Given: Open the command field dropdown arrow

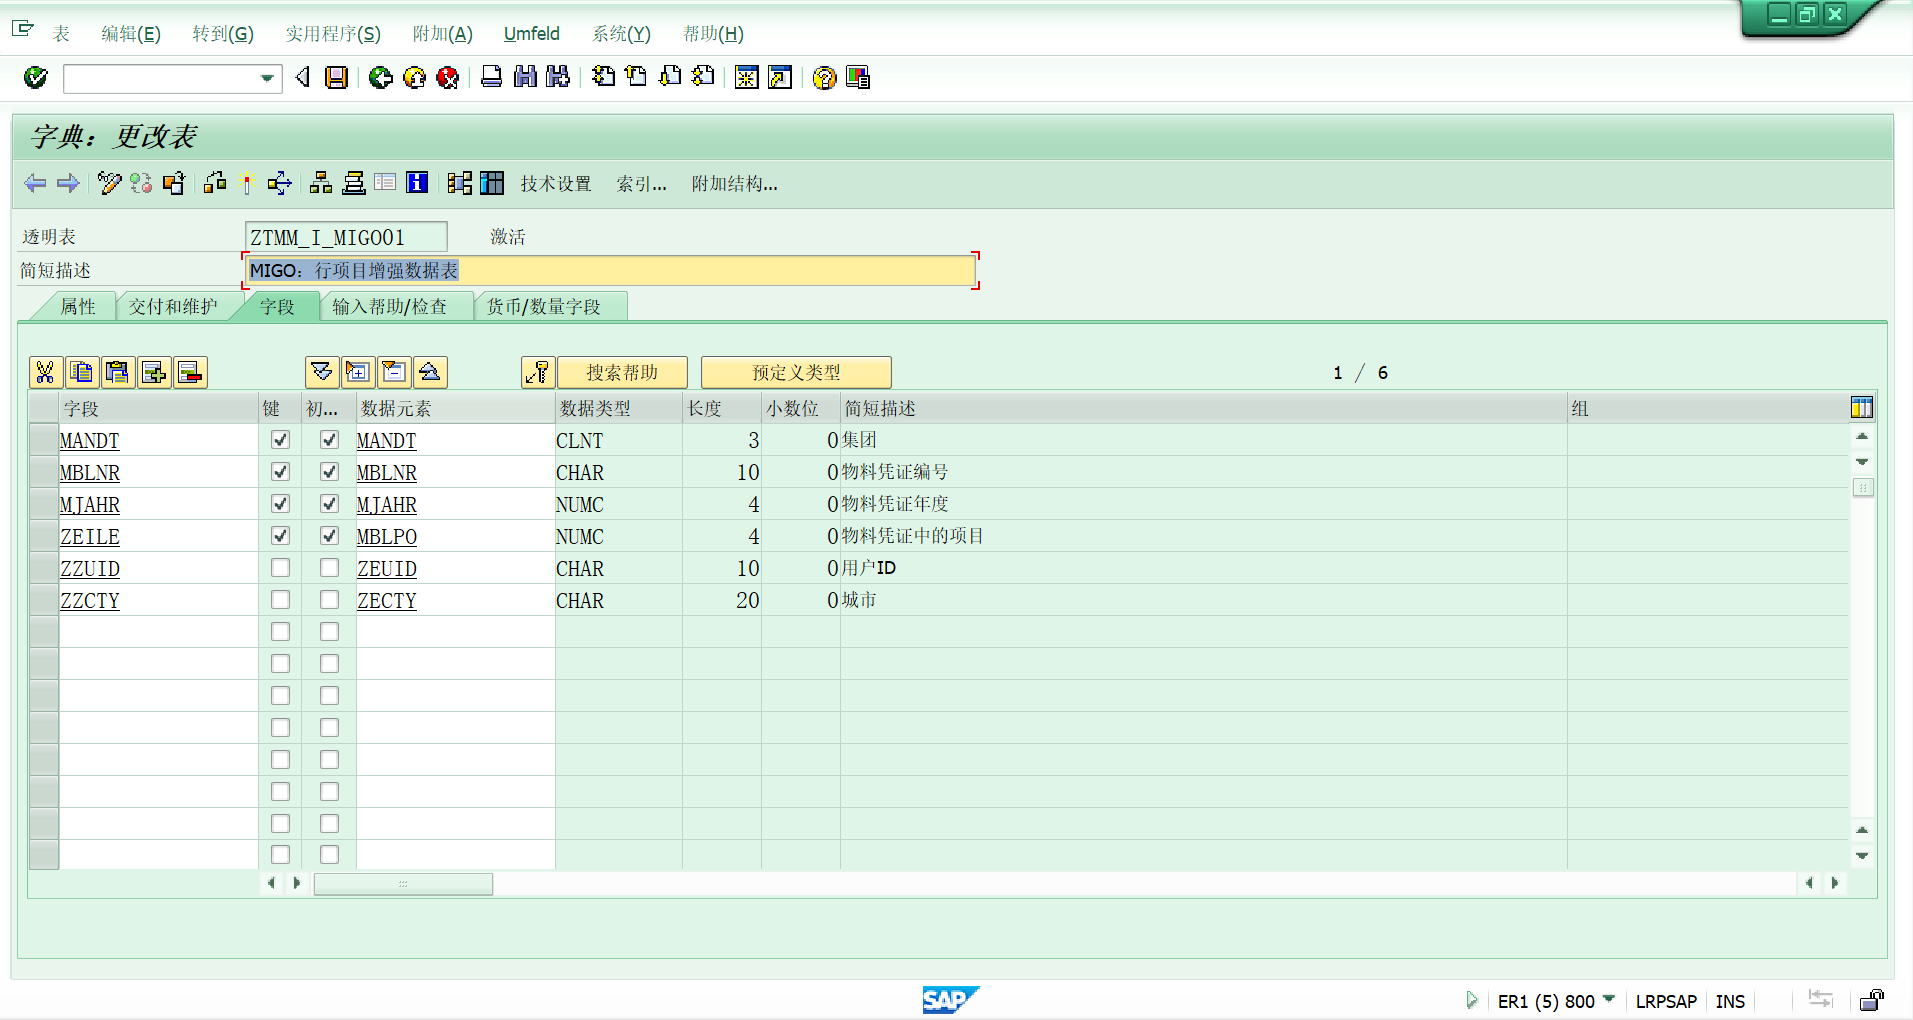Looking at the screenshot, I should (267, 78).
